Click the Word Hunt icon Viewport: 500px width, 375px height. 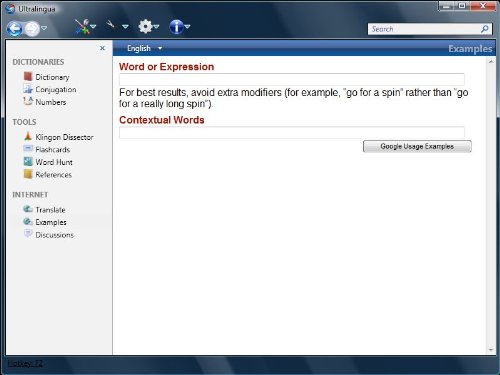28,161
